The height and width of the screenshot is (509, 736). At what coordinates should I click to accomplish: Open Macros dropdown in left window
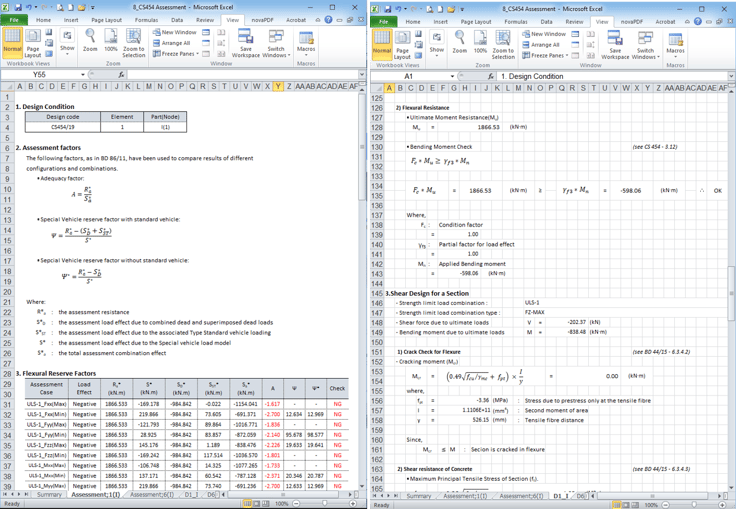306,42
